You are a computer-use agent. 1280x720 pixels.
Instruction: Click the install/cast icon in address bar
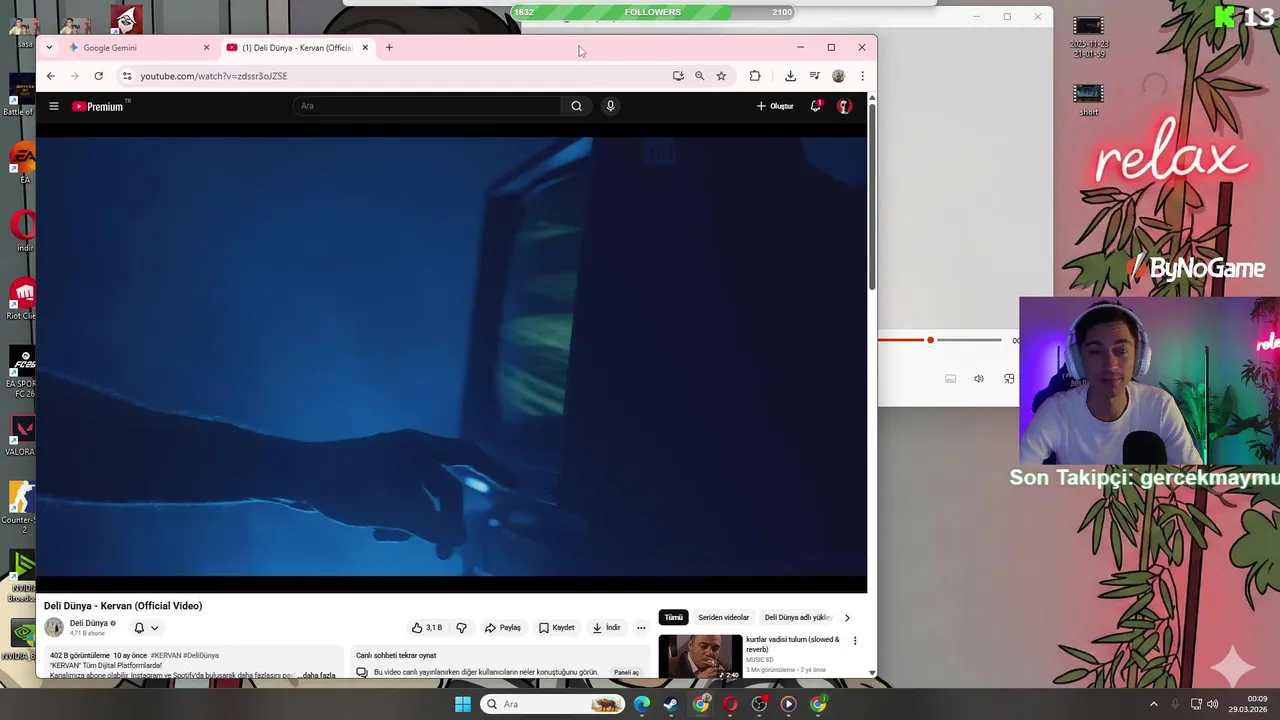point(678,76)
